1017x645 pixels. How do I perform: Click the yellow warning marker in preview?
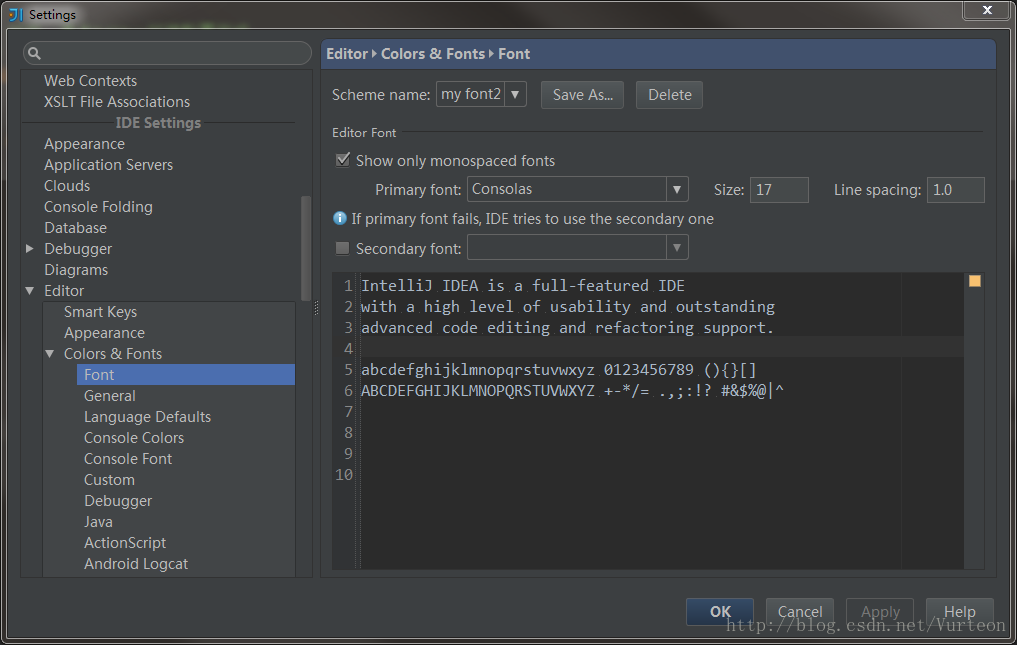[x=974, y=281]
